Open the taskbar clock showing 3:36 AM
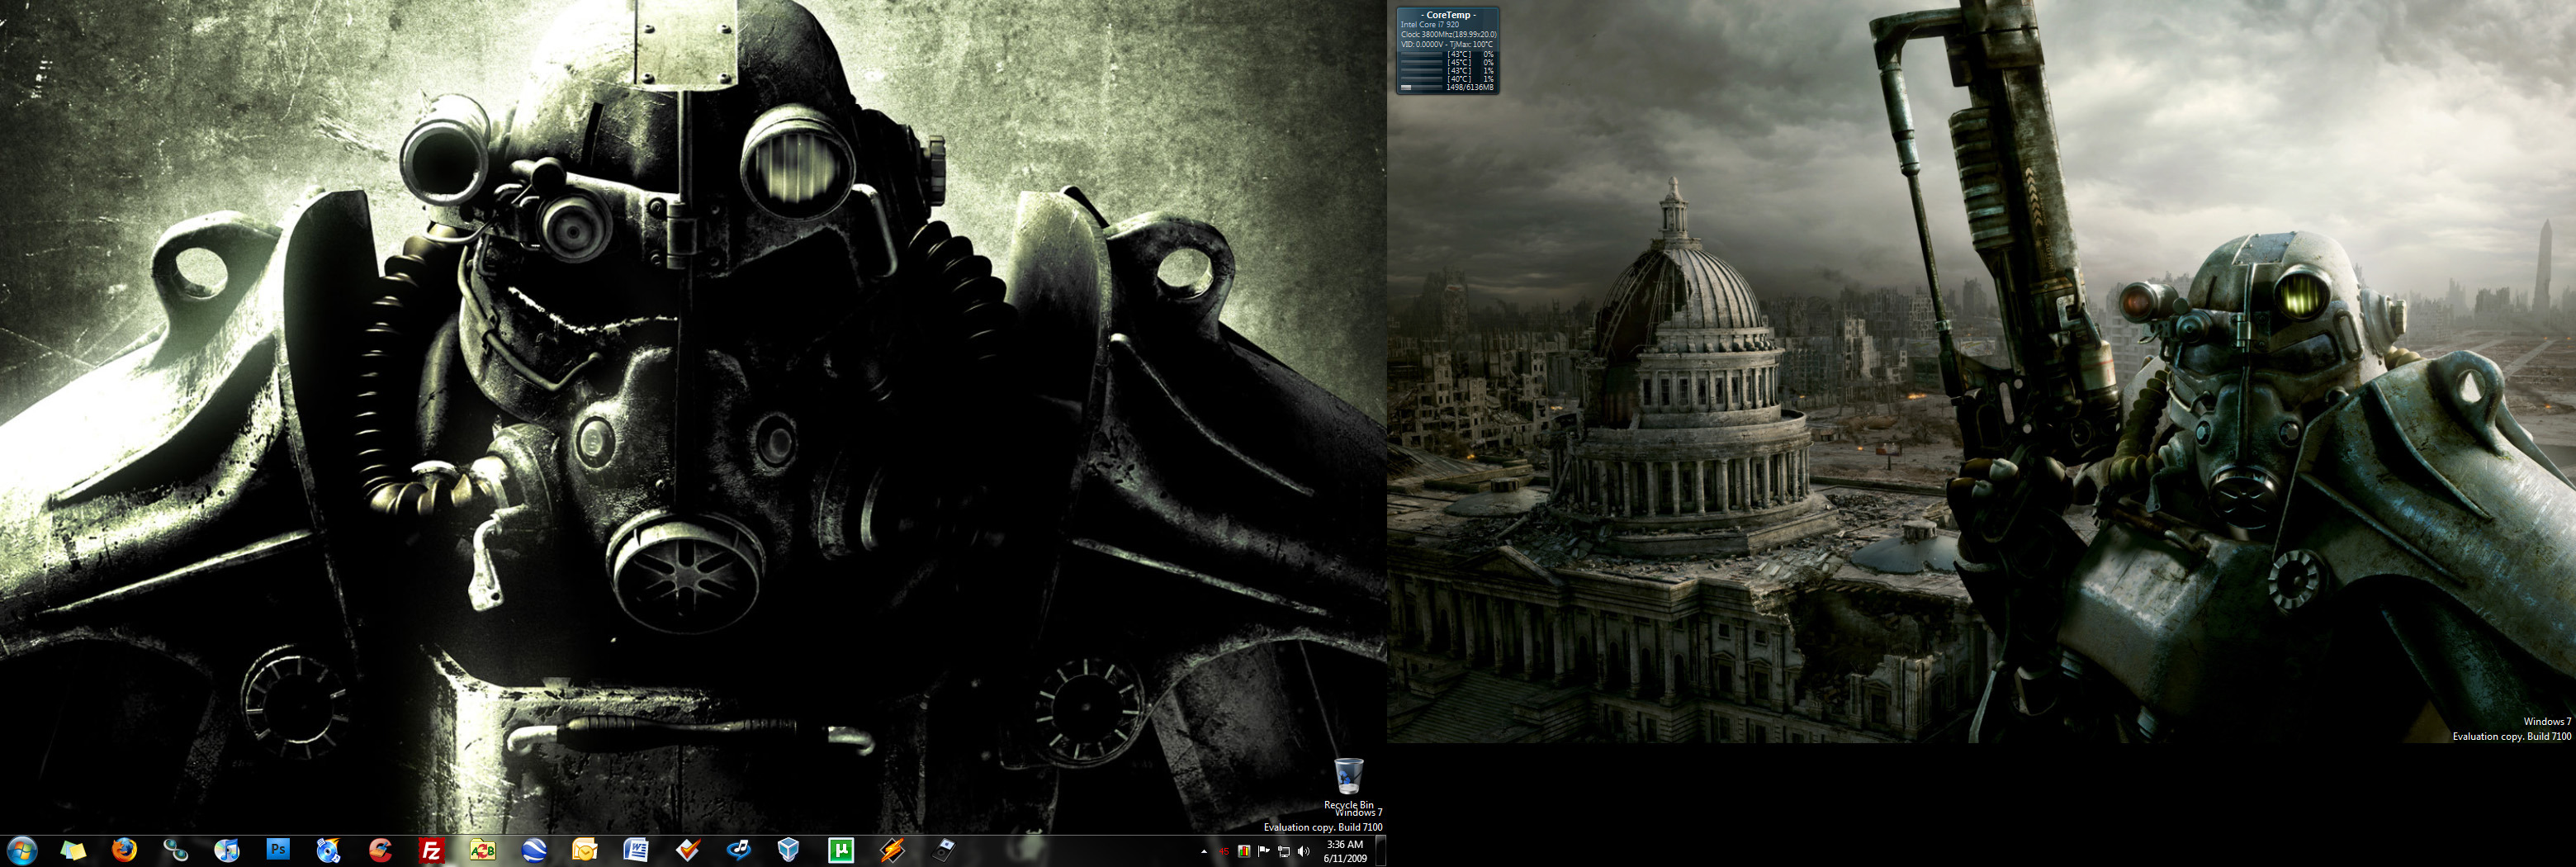 click(x=1345, y=851)
